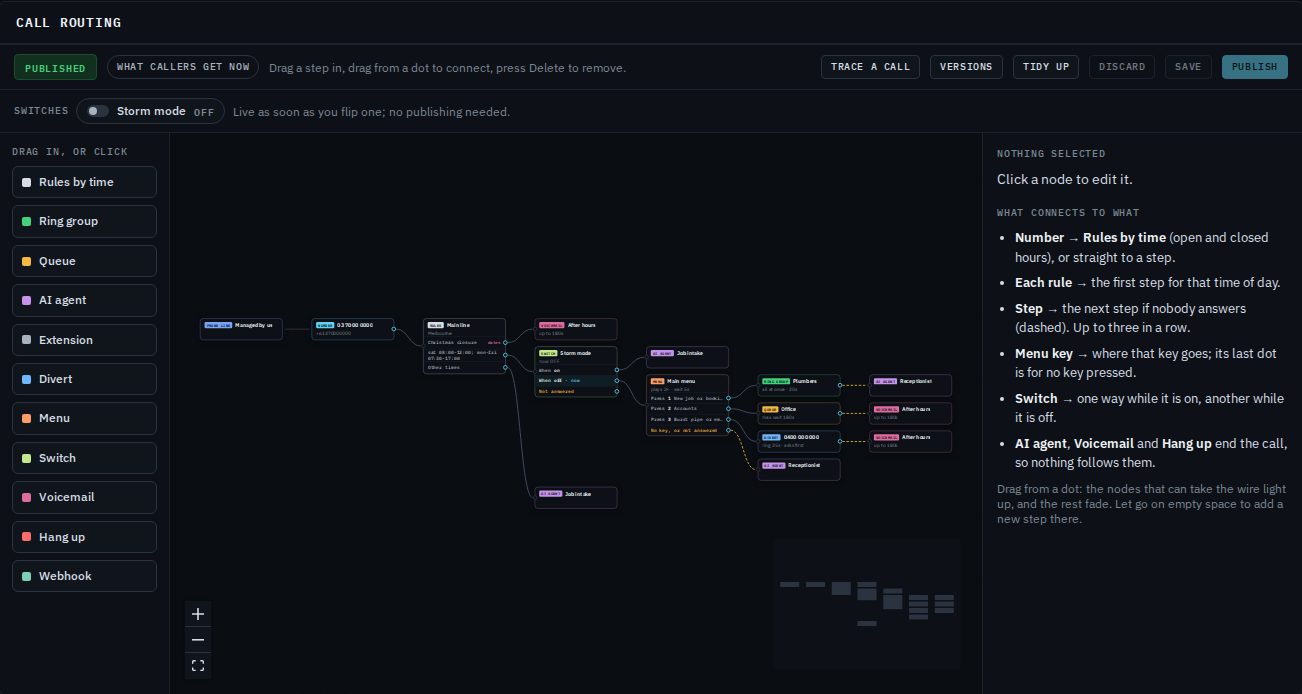The image size is (1302, 694).
Task: Click the 'Christmas closure' rule row
Action: coord(465,342)
